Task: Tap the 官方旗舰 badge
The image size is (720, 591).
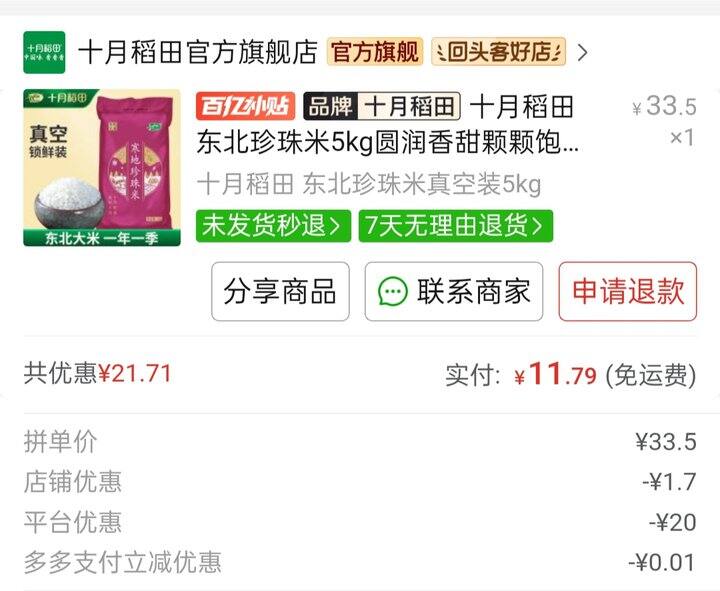Action: tap(375, 51)
